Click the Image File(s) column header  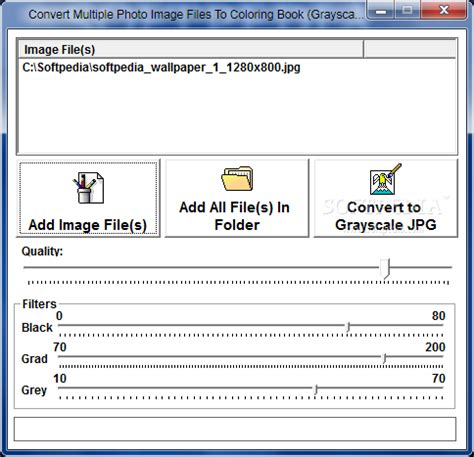pyautogui.click(x=191, y=50)
